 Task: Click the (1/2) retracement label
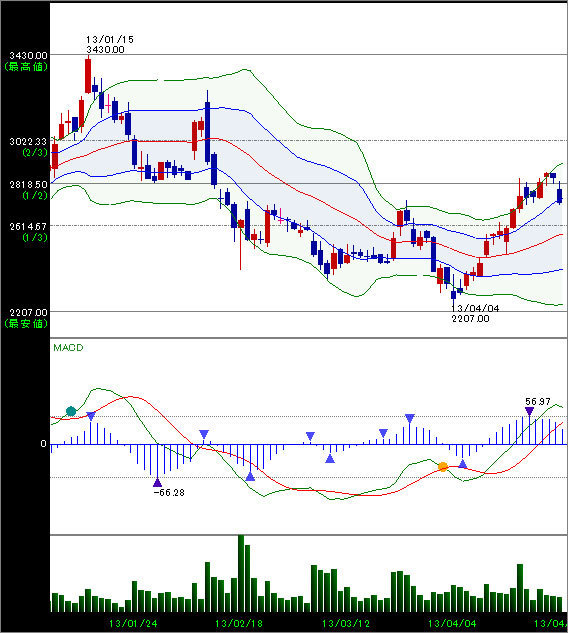(x=35, y=196)
